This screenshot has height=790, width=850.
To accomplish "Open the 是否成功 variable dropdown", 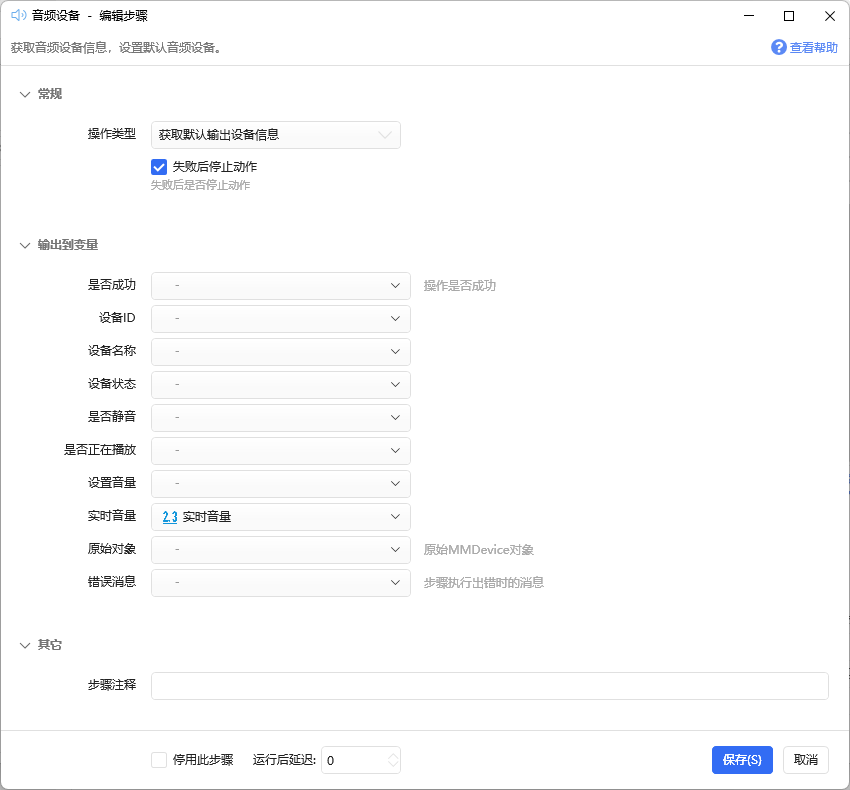I will pyautogui.click(x=281, y=286).
